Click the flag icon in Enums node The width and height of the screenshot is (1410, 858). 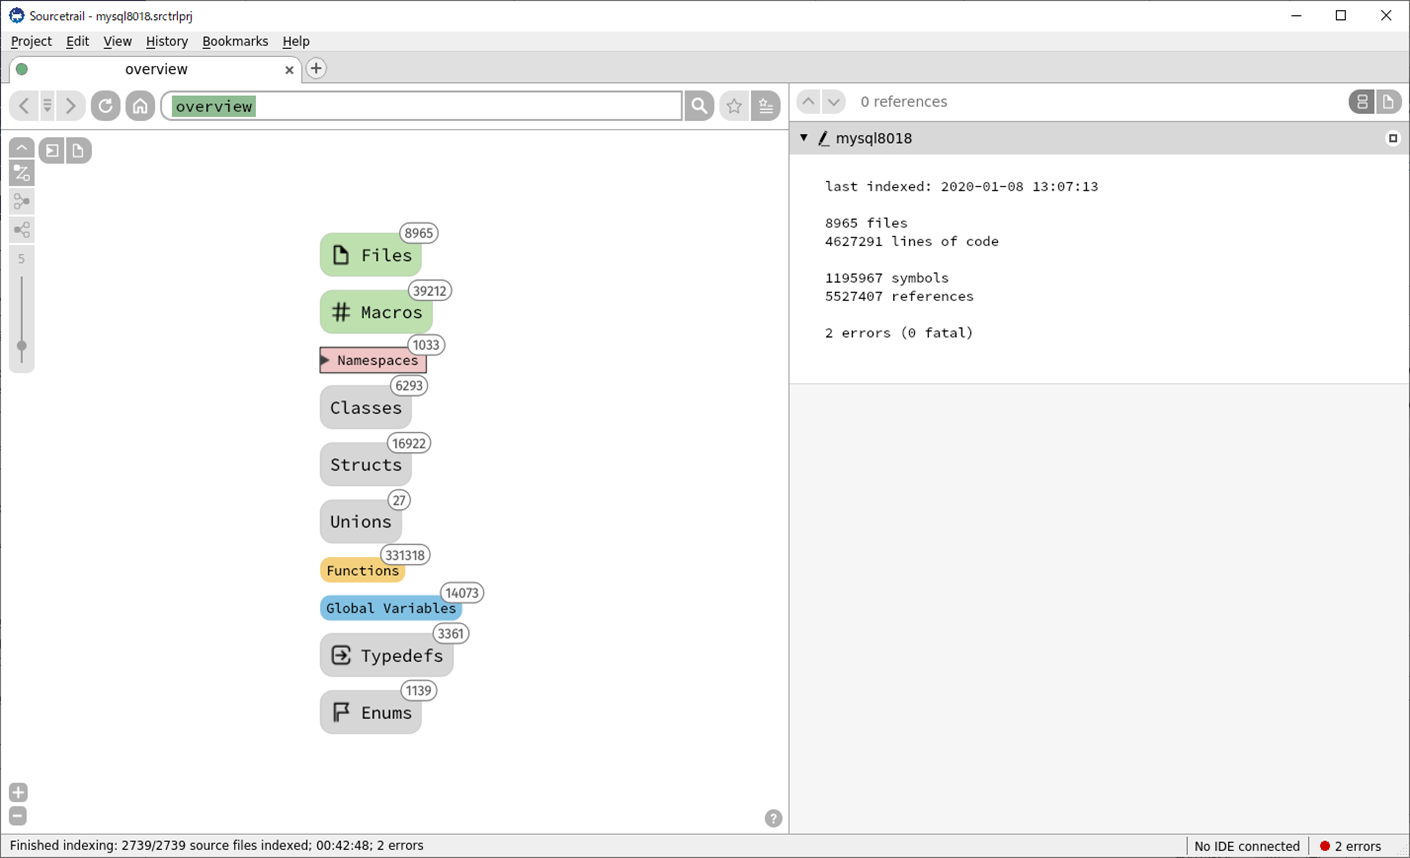point(341,712)
